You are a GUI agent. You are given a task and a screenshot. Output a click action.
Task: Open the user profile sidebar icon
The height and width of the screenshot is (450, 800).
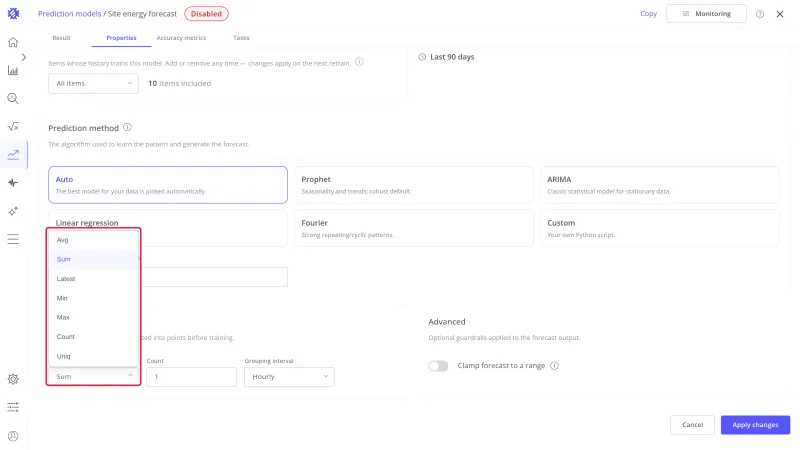click(x=13, y=436)
